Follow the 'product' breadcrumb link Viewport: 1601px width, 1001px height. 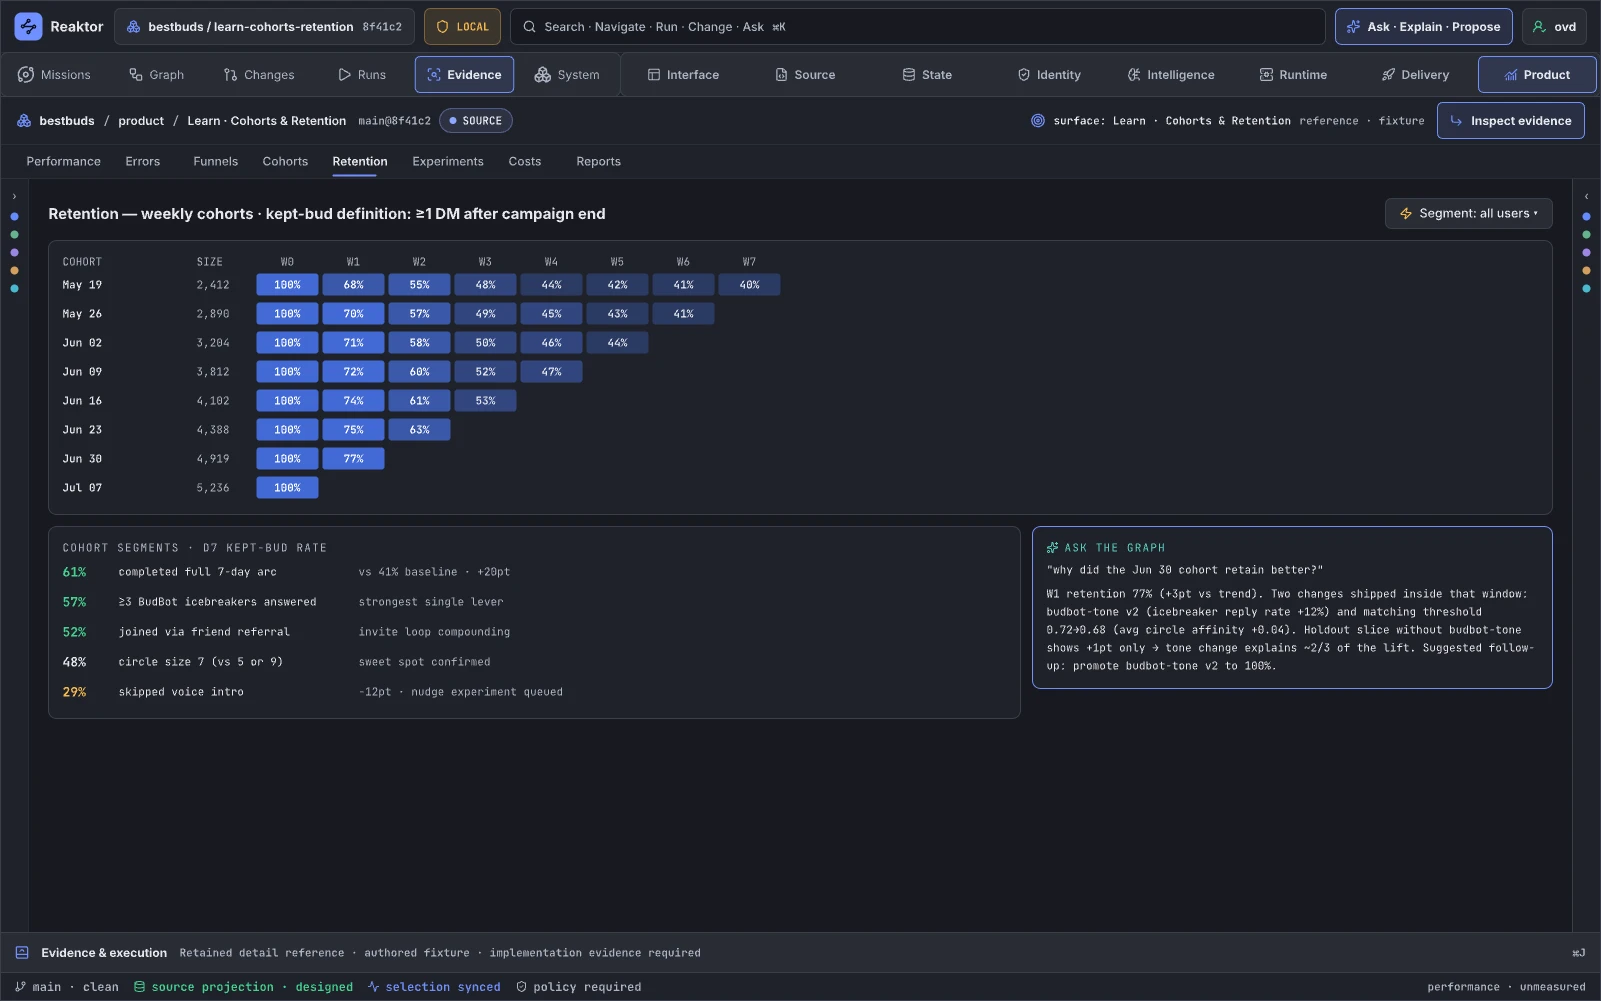point(141,121)
